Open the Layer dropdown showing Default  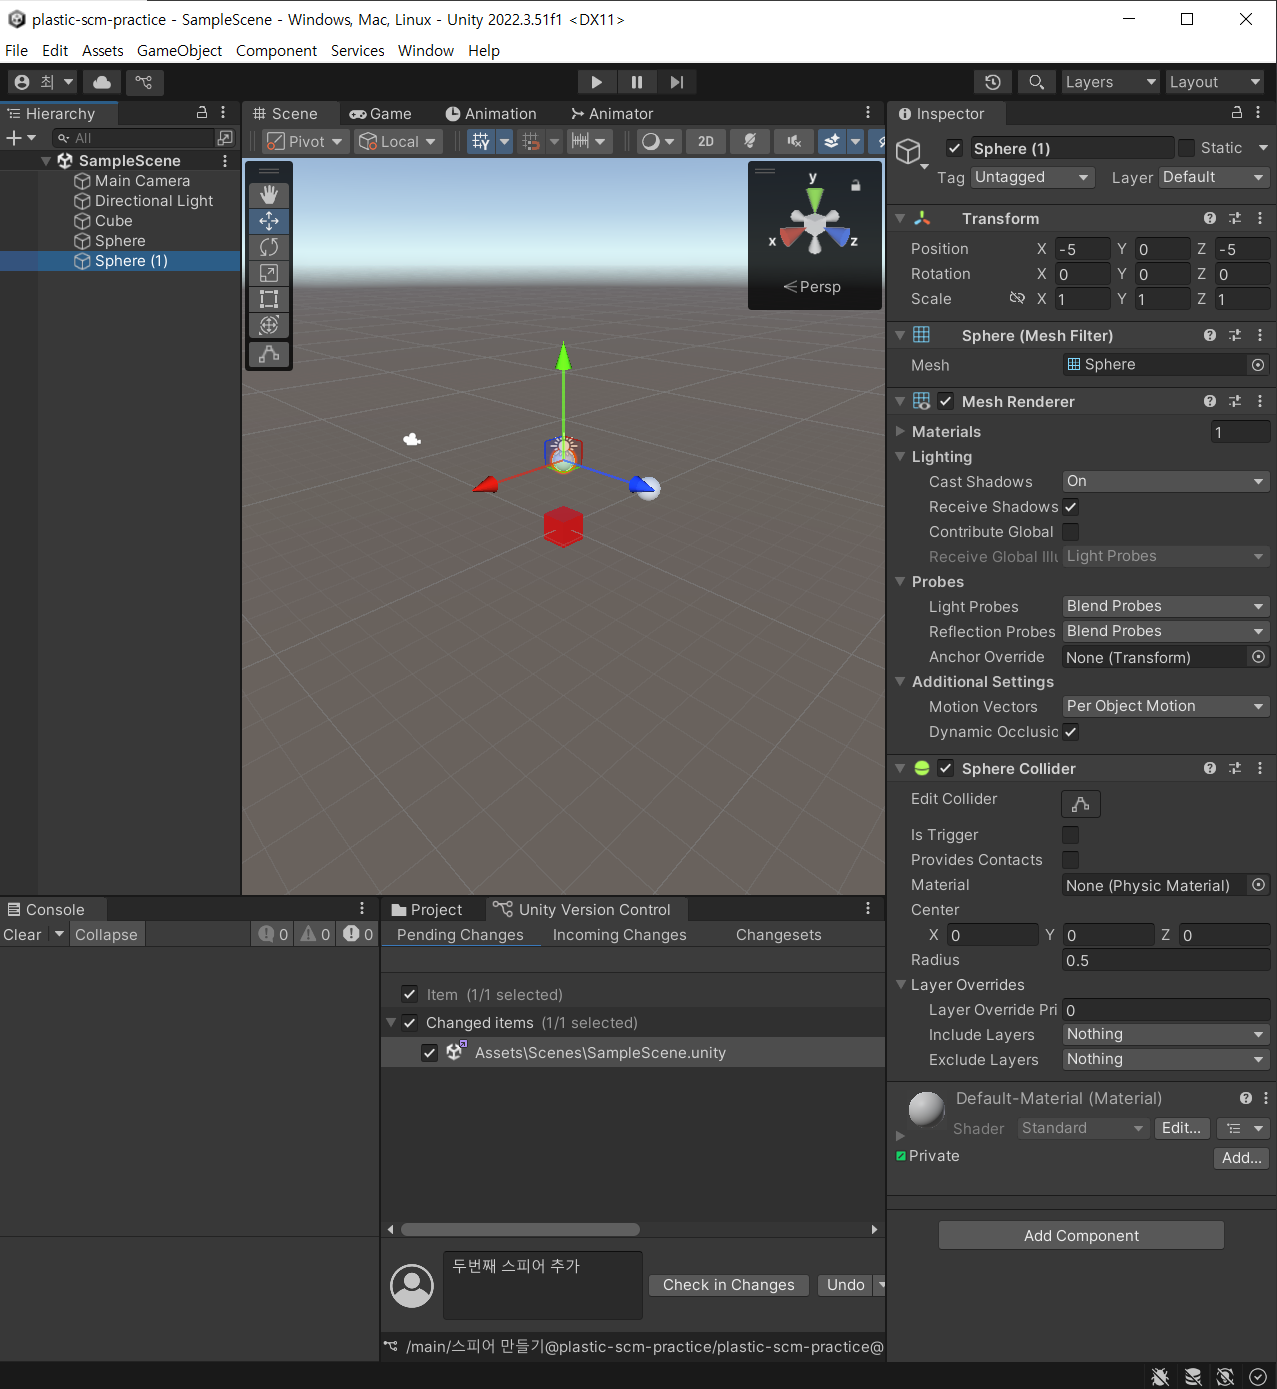point(1214,177)
